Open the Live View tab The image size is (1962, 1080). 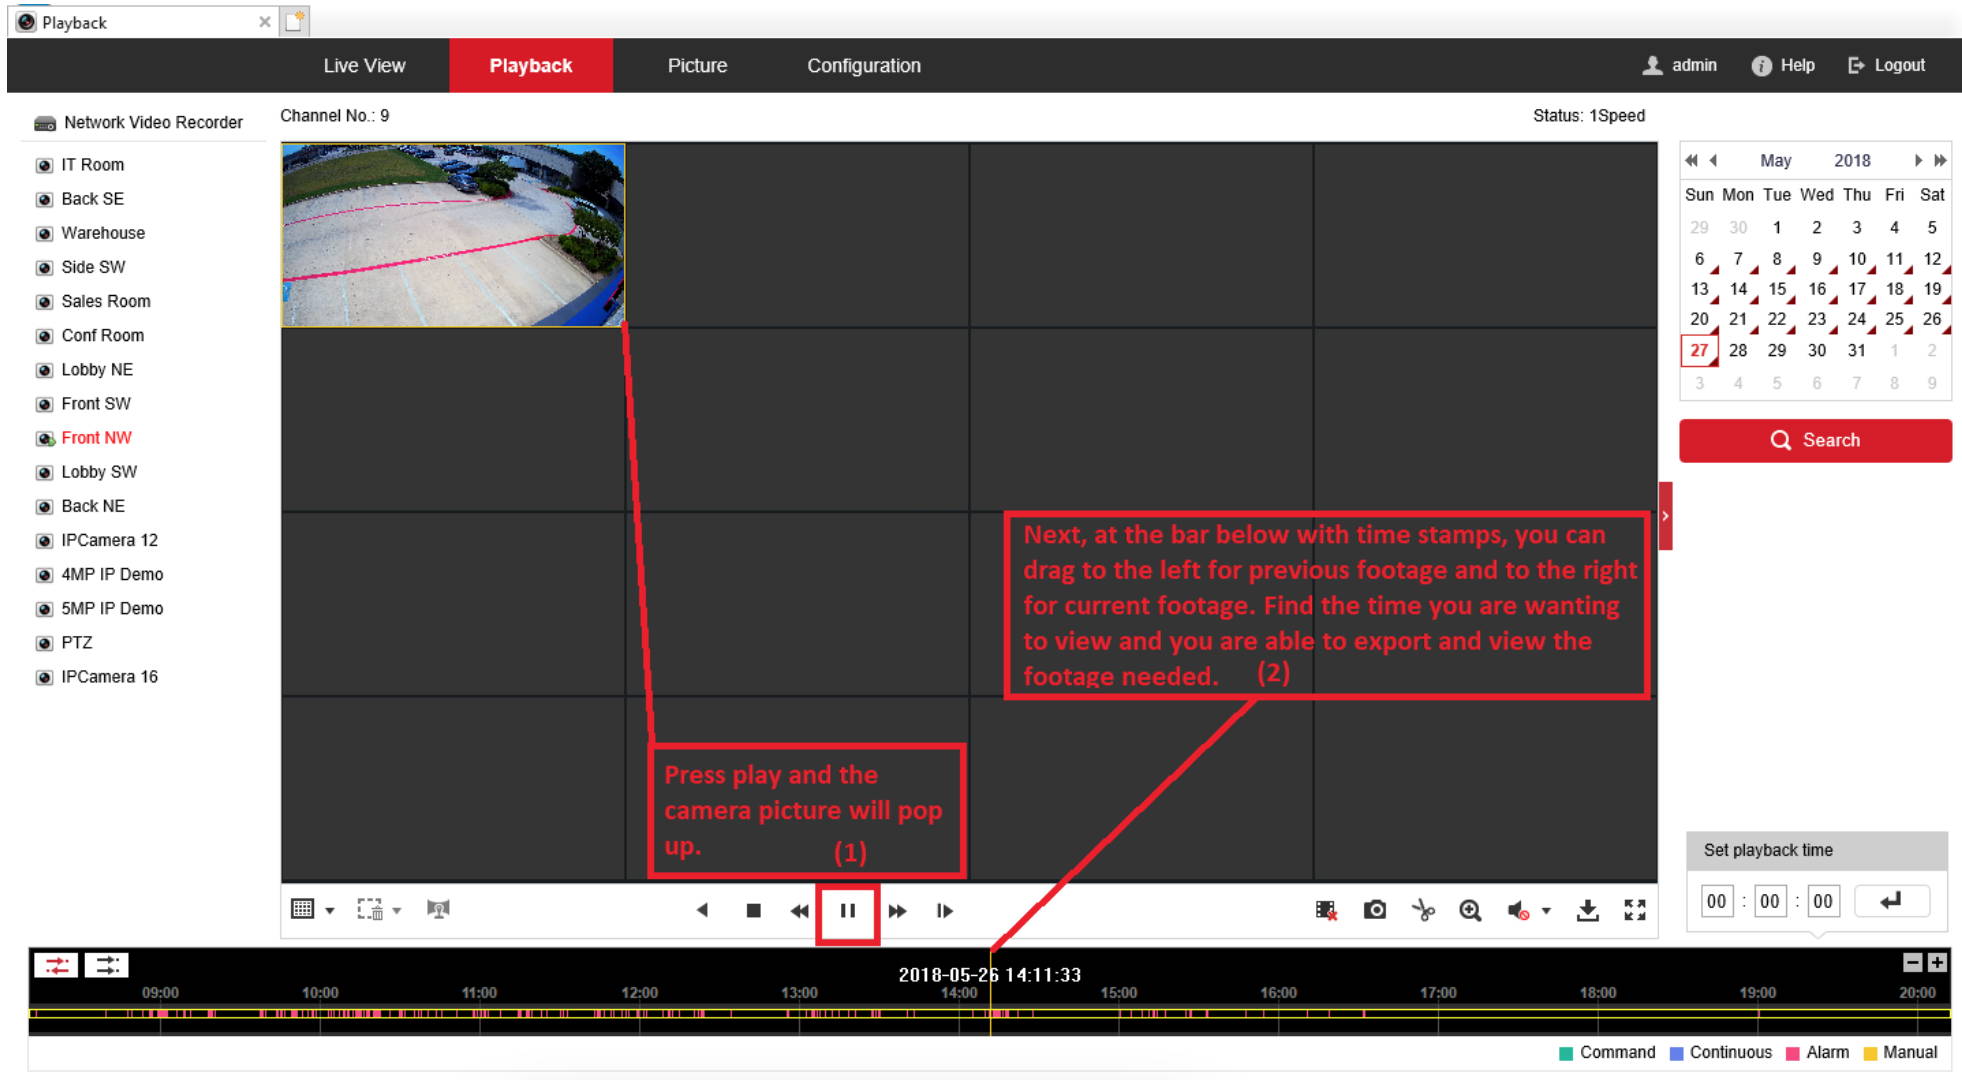[x=364, y=66]
